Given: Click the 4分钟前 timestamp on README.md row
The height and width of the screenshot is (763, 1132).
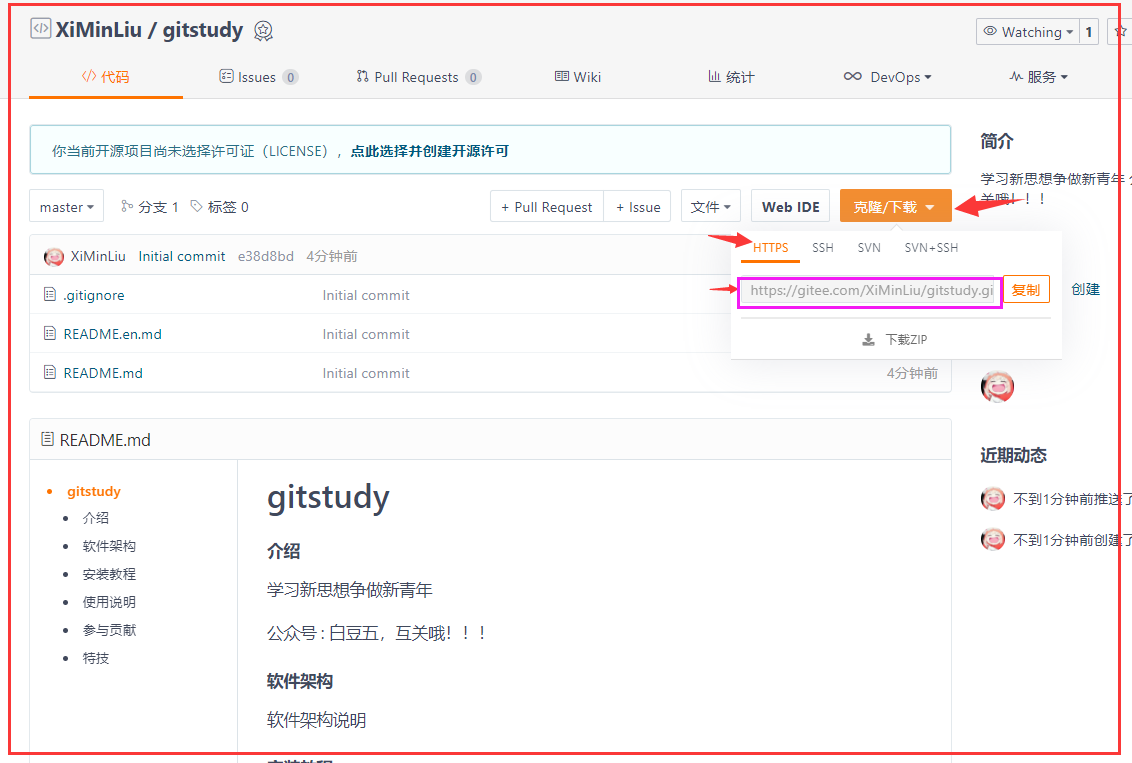Looking at the screenshot, I should pos(912,373).
